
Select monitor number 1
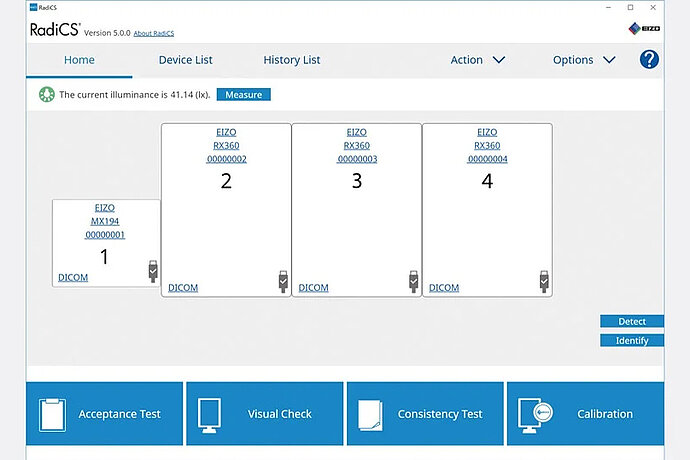pos(104,257)
